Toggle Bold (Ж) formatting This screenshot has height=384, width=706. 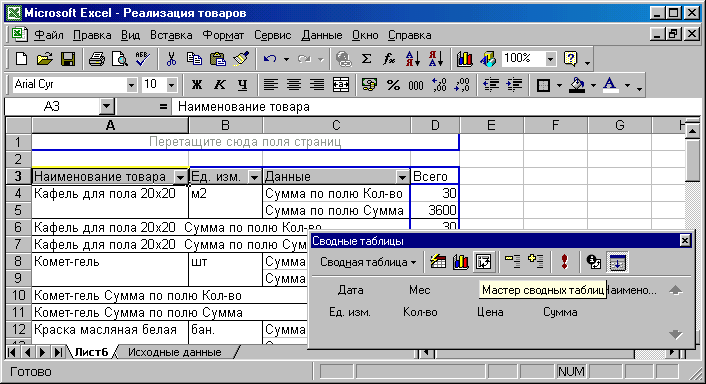[x=197, y=85]
